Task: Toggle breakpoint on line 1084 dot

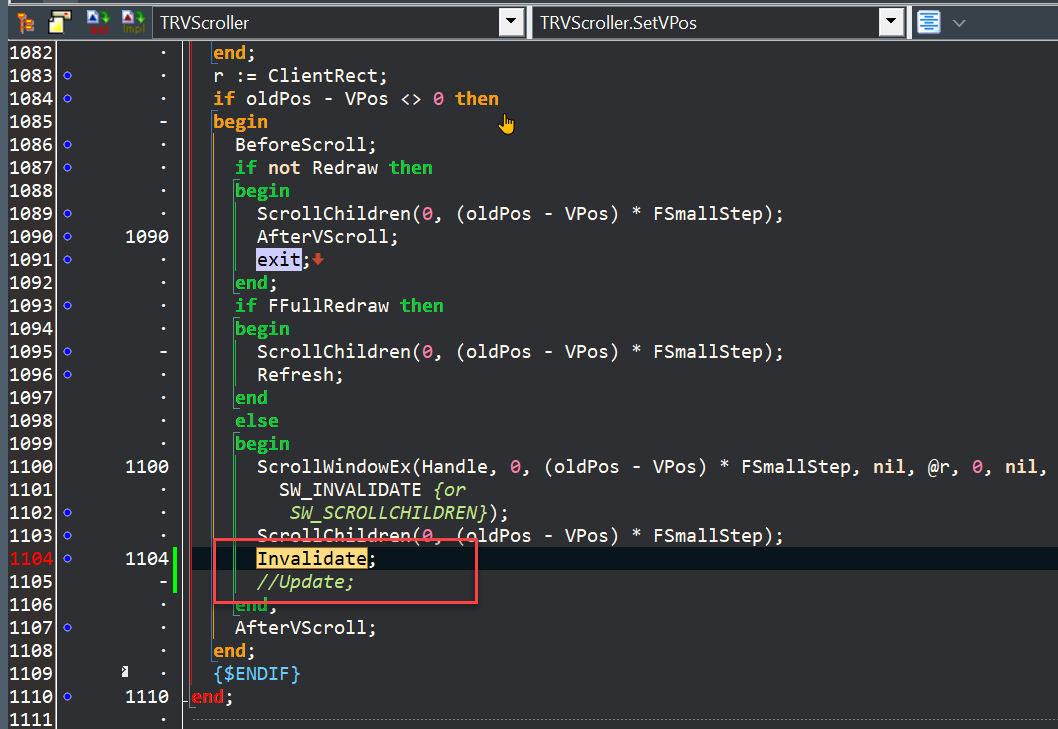Action: (67, 99)
